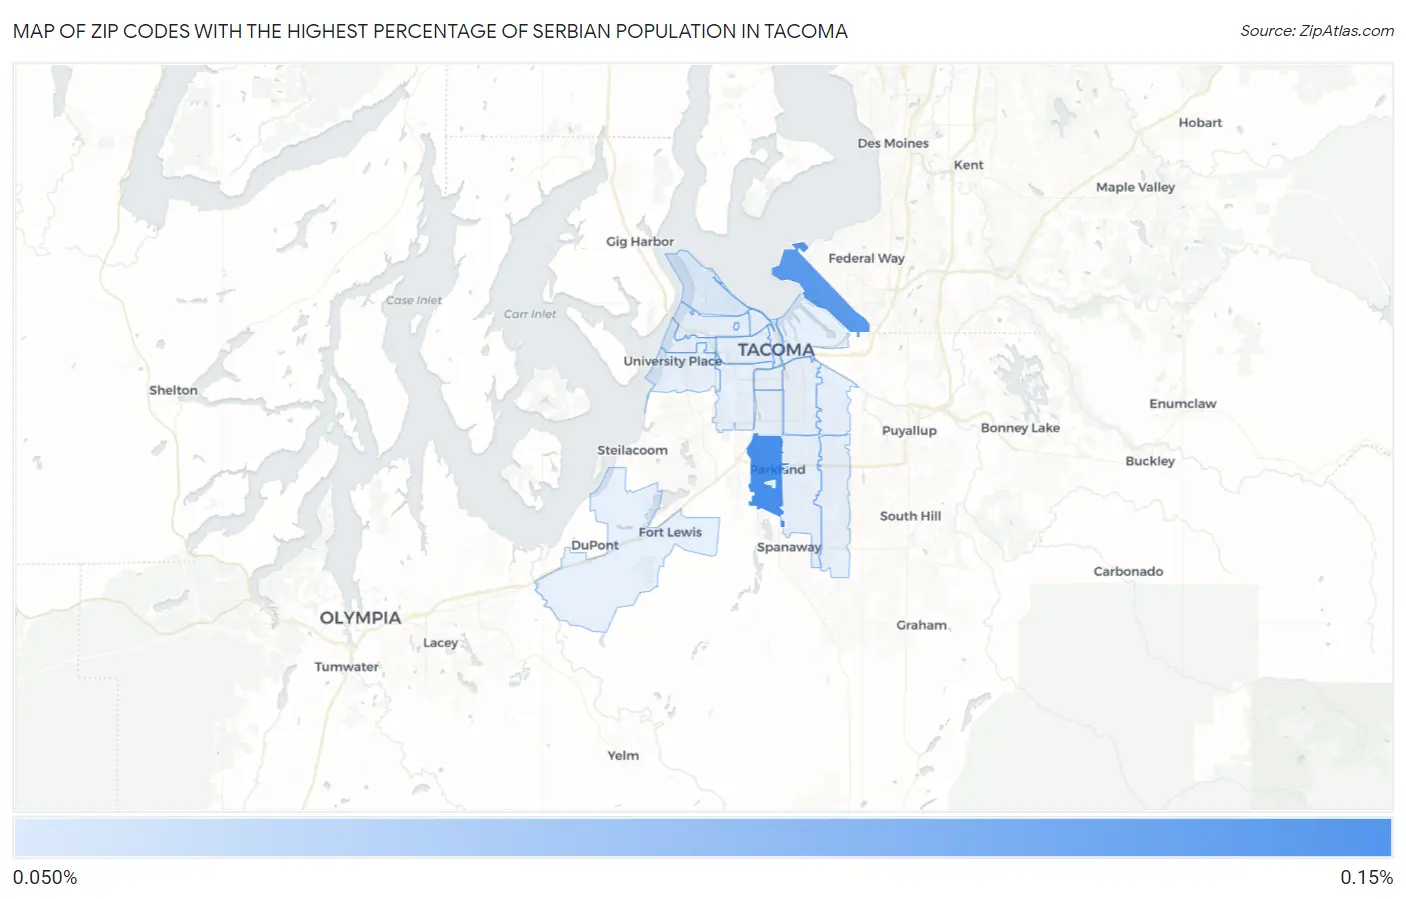The image size is (1406, 899).
Task: Click the Carbonado map label
Action: (x=1128, y=572)
